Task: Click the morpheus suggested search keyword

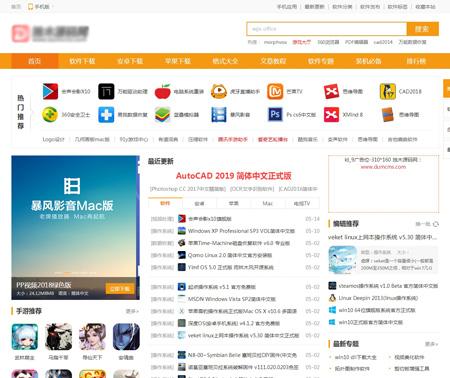Action: point(275,42)
